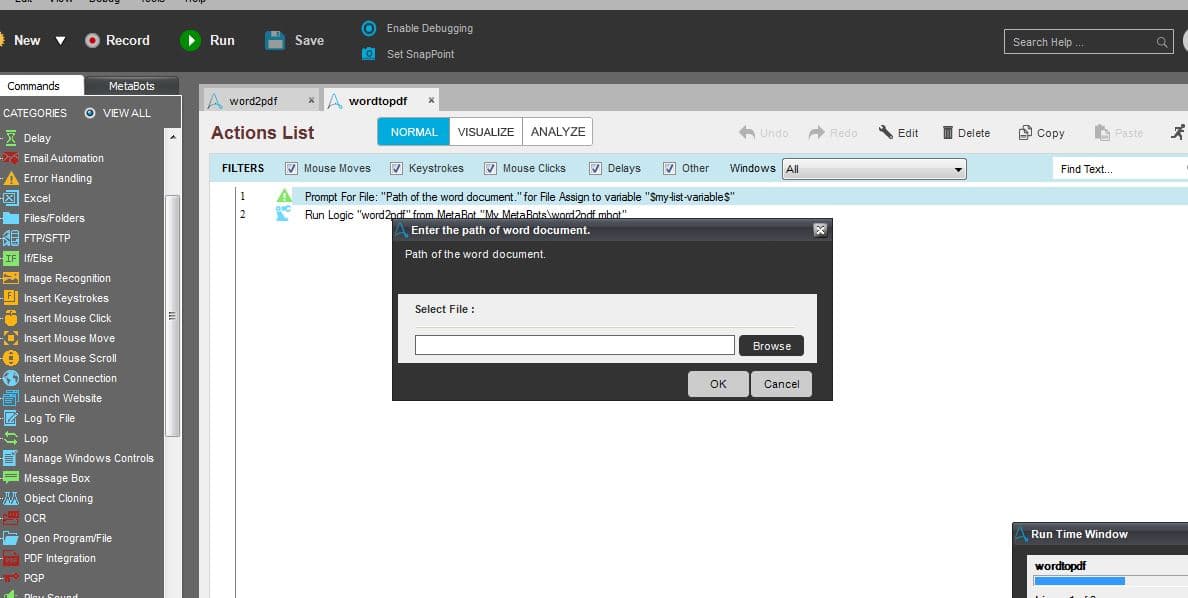Click the green Run play icon

tap(190, 40)
